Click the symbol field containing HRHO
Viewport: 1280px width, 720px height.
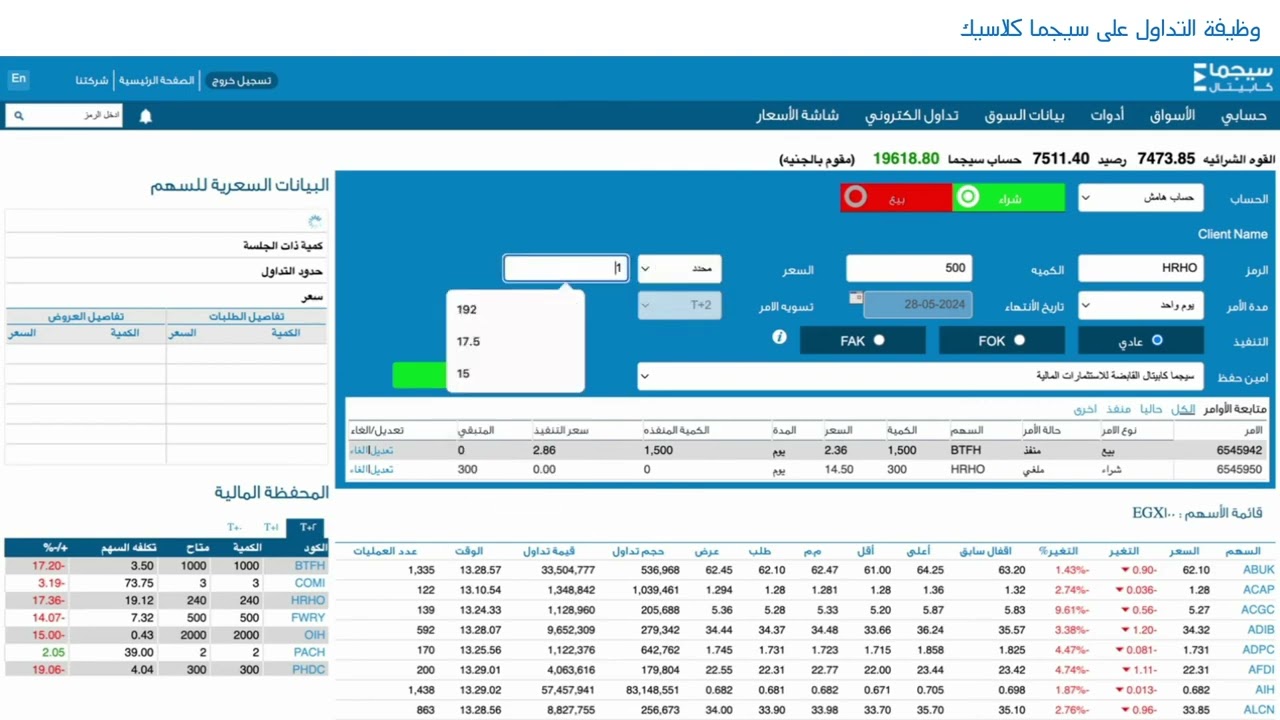pyautogui.click(x=1141, y=268)
